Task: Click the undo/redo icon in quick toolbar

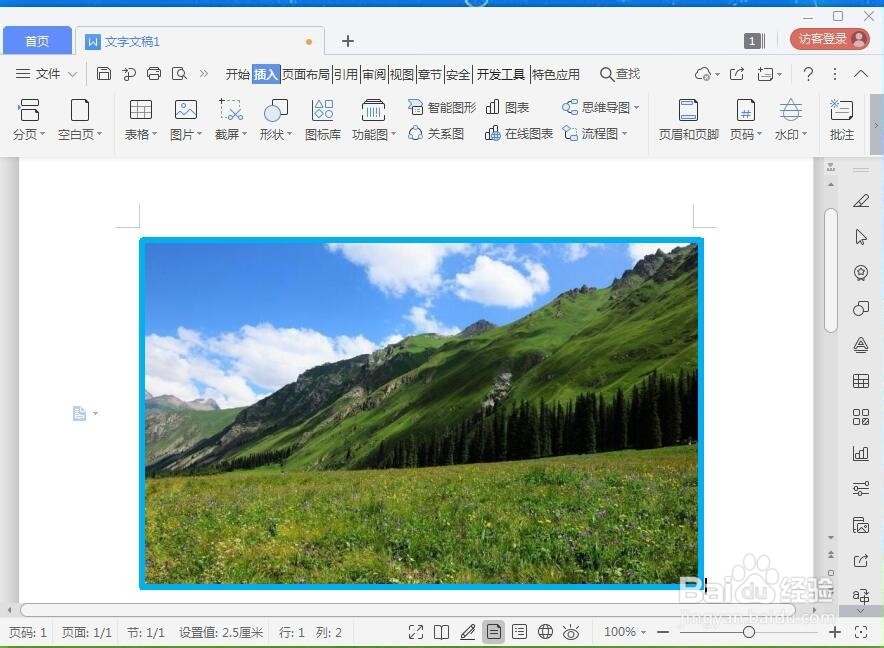Action: pyautogui.click(x=129, y=73)
